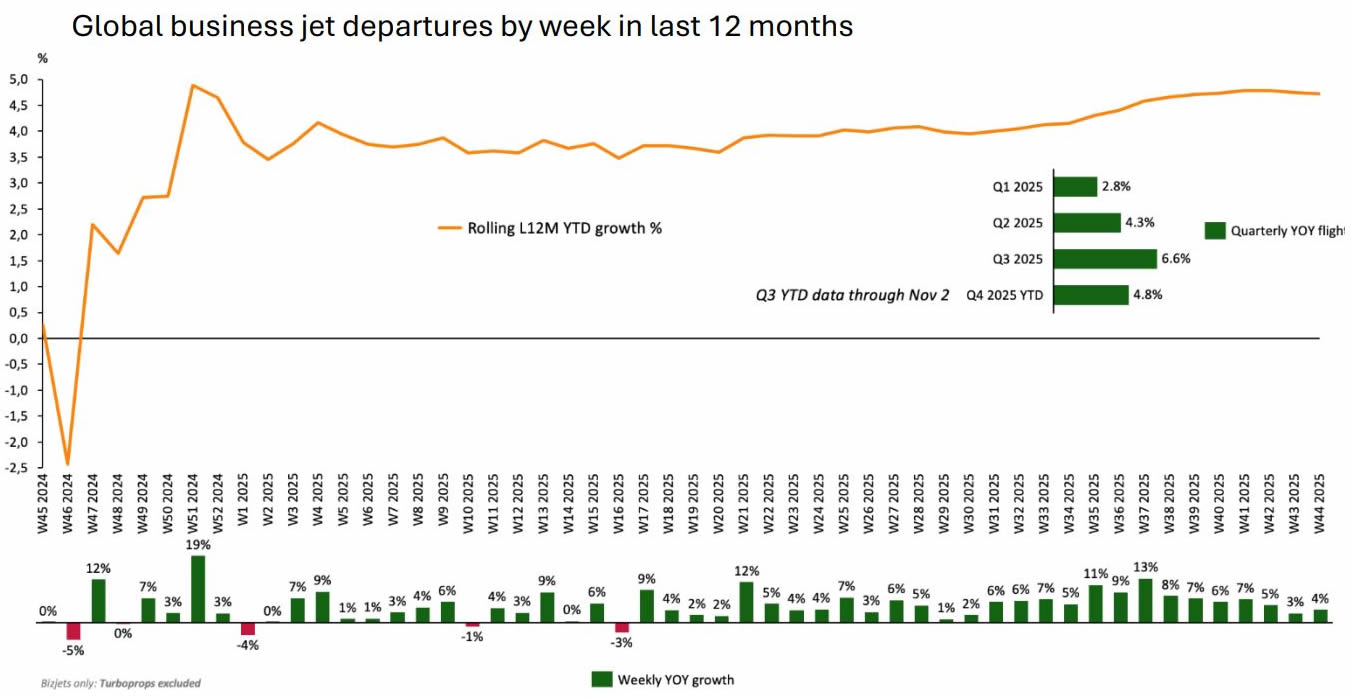The width and height of the screenshot is (1352, 697).
Task: Click the green Weekly YOY growth legend swatch
Action: pyautogui.click(x=601, y=679)
